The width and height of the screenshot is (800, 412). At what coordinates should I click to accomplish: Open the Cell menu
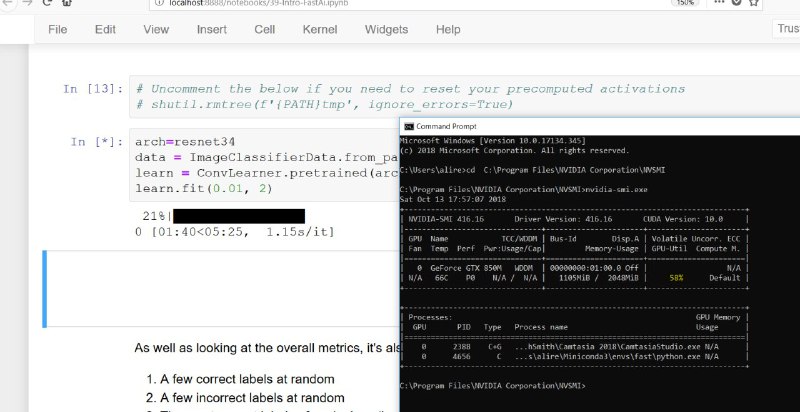[x=265, y=30]
